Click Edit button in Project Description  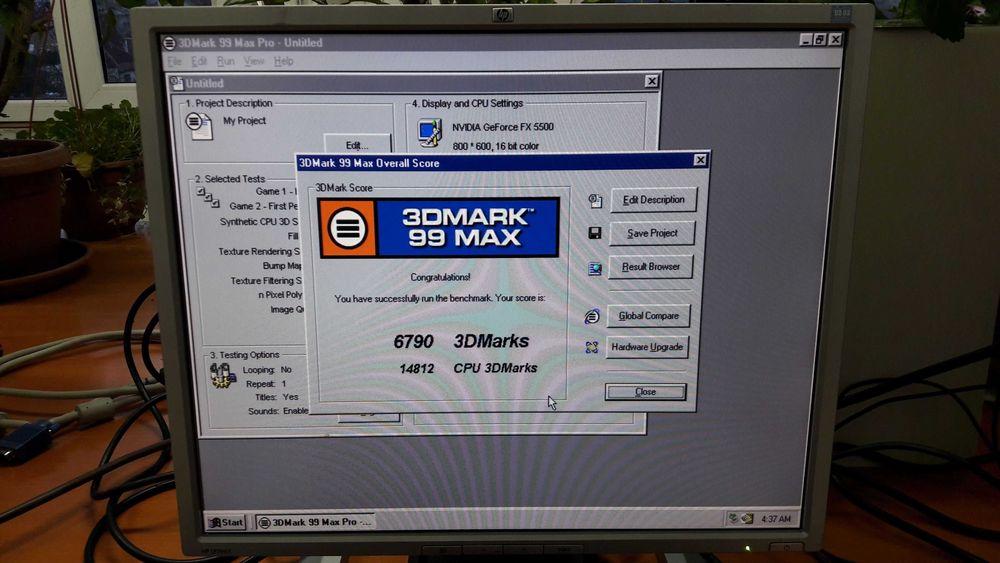[357, 144]
